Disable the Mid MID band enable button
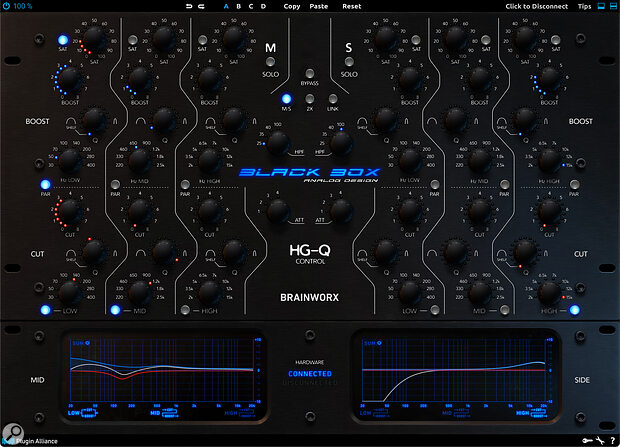Screen dimensions: 620x447 tap(115, 310)
